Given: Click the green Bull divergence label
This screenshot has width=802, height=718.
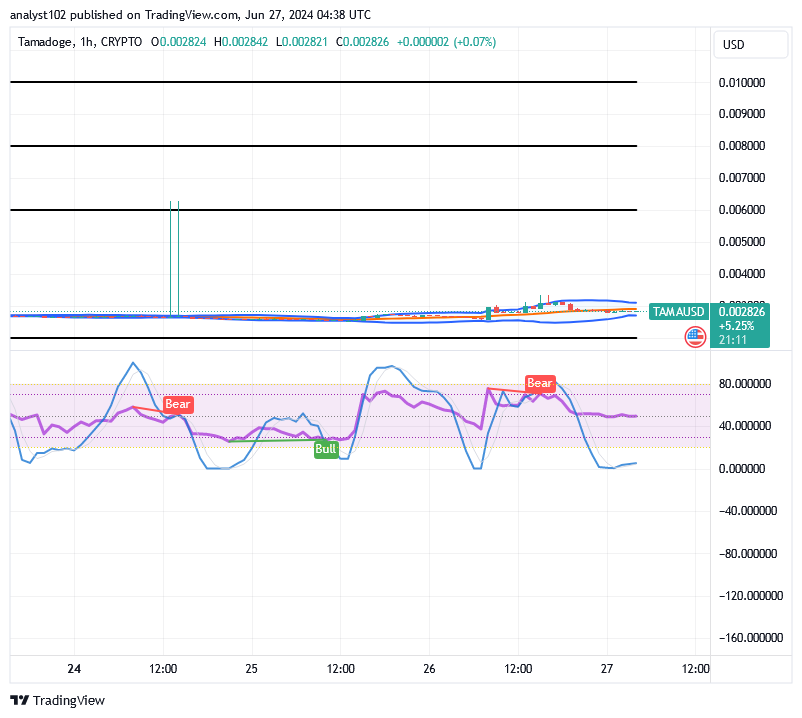Looking at the screenshot, I should click(x=326, y=449).
